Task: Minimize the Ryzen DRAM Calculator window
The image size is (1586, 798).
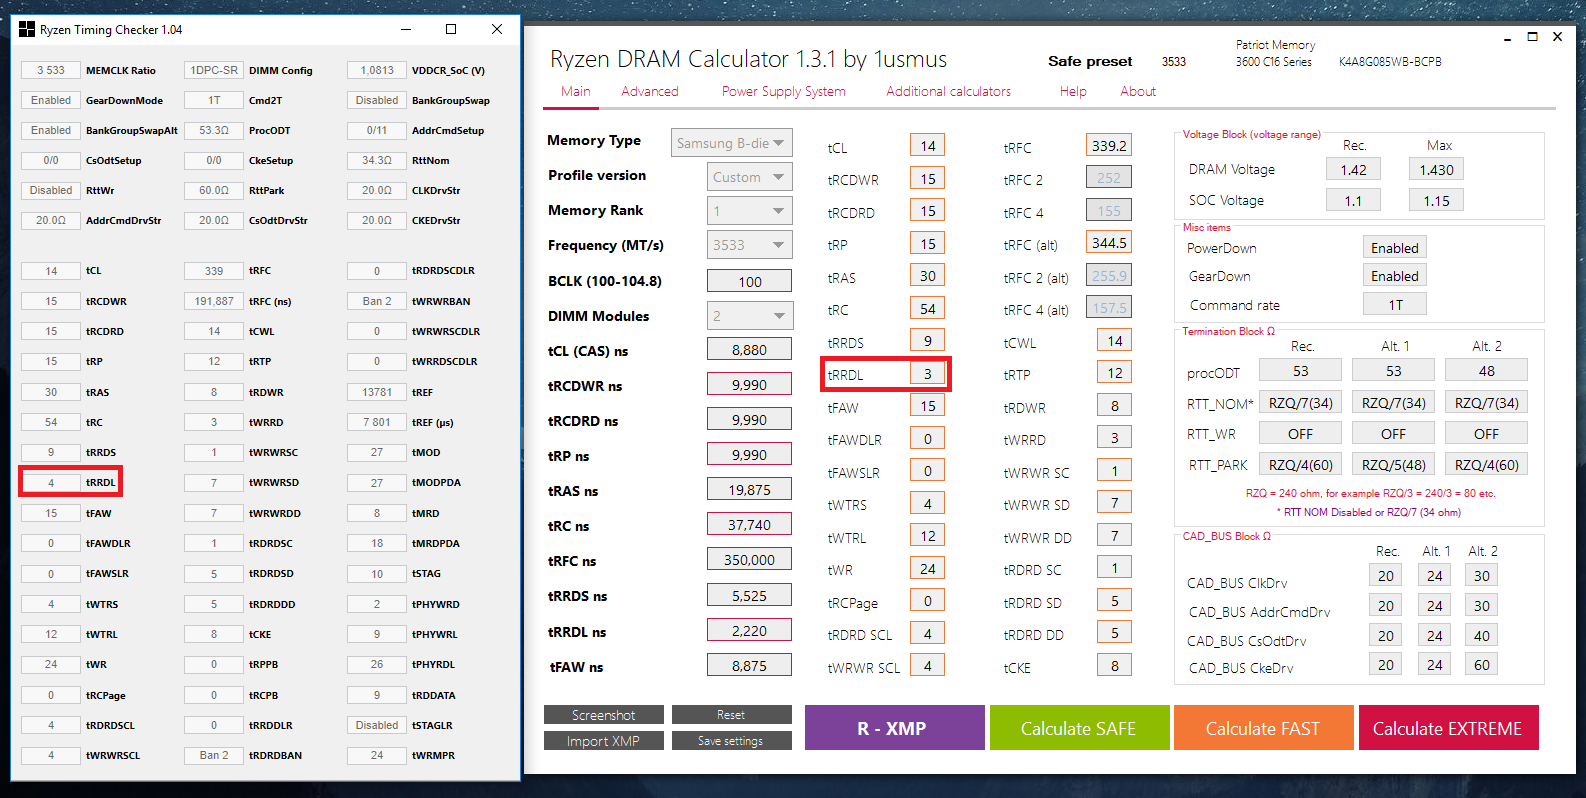Action: click(x=1508, y=38)
